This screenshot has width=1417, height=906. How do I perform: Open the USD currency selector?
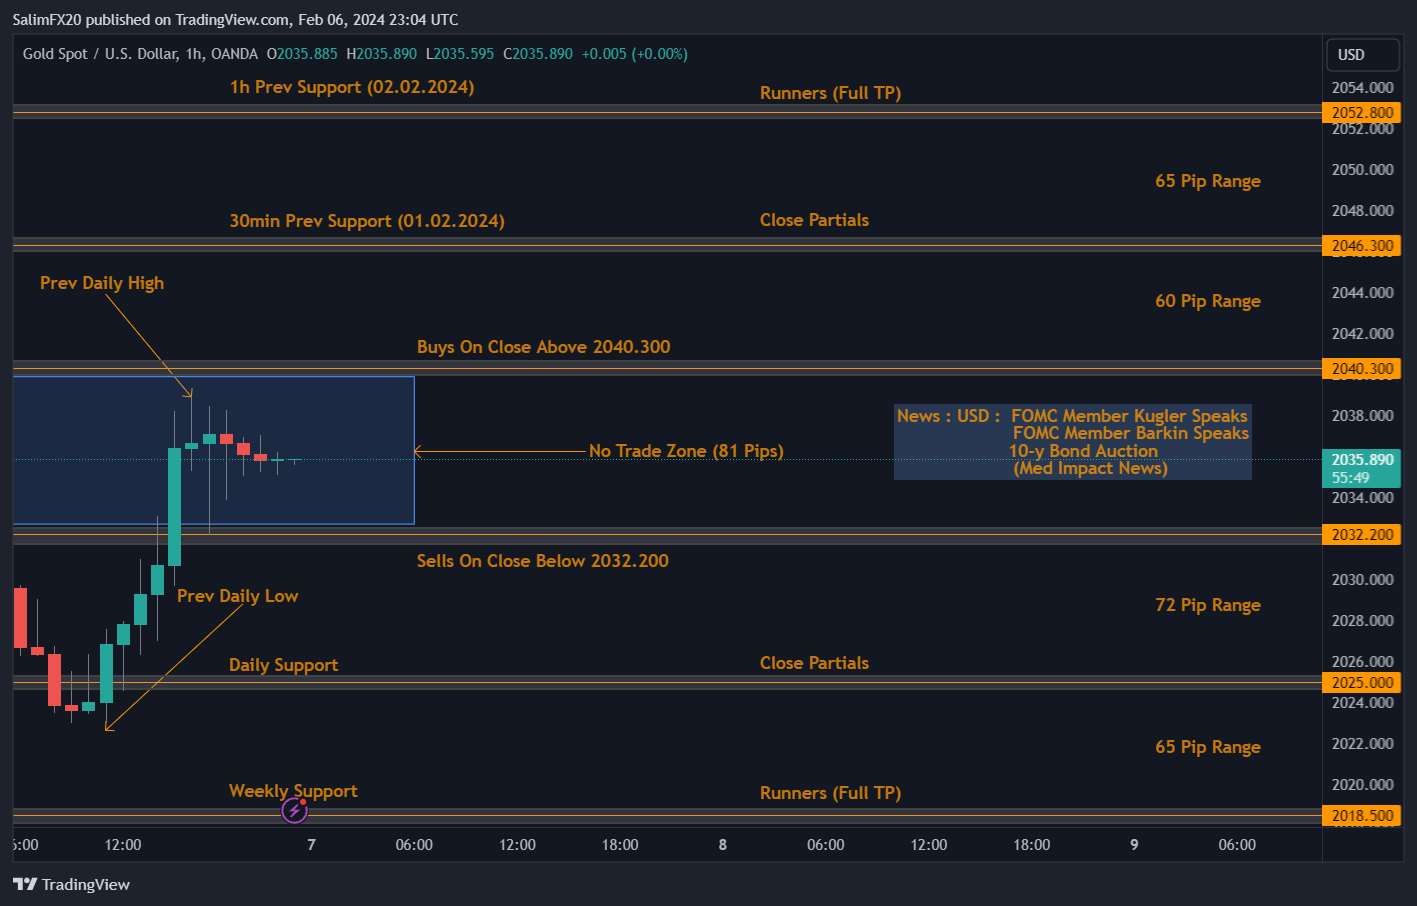1351,55
